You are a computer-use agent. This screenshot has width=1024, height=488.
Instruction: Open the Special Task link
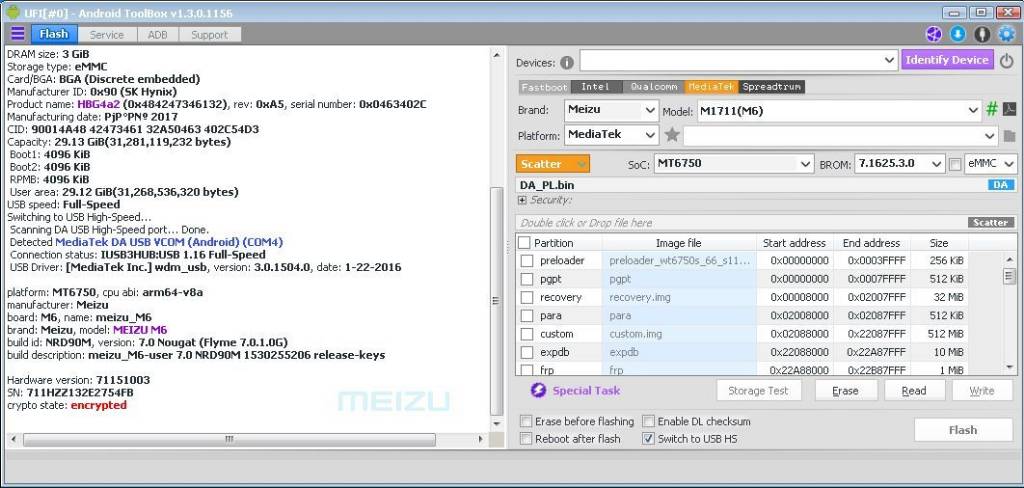tap(586, 391)
